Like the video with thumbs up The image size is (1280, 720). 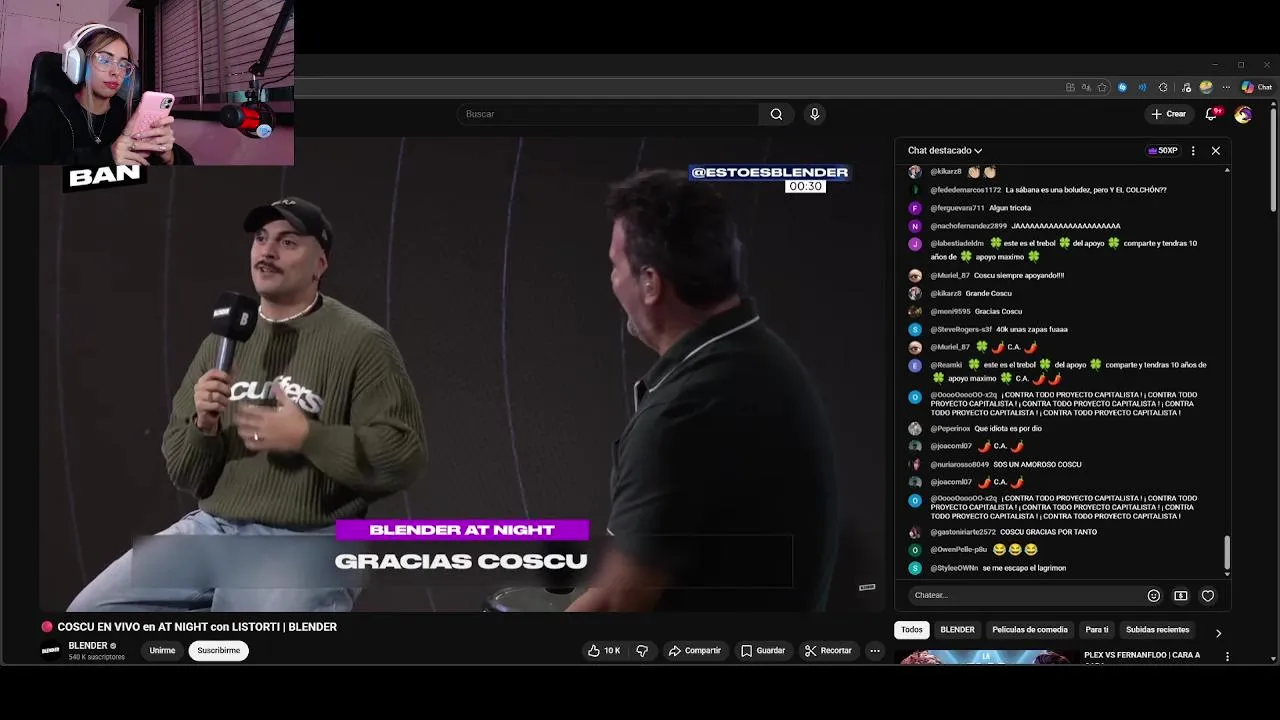(604, 651)
